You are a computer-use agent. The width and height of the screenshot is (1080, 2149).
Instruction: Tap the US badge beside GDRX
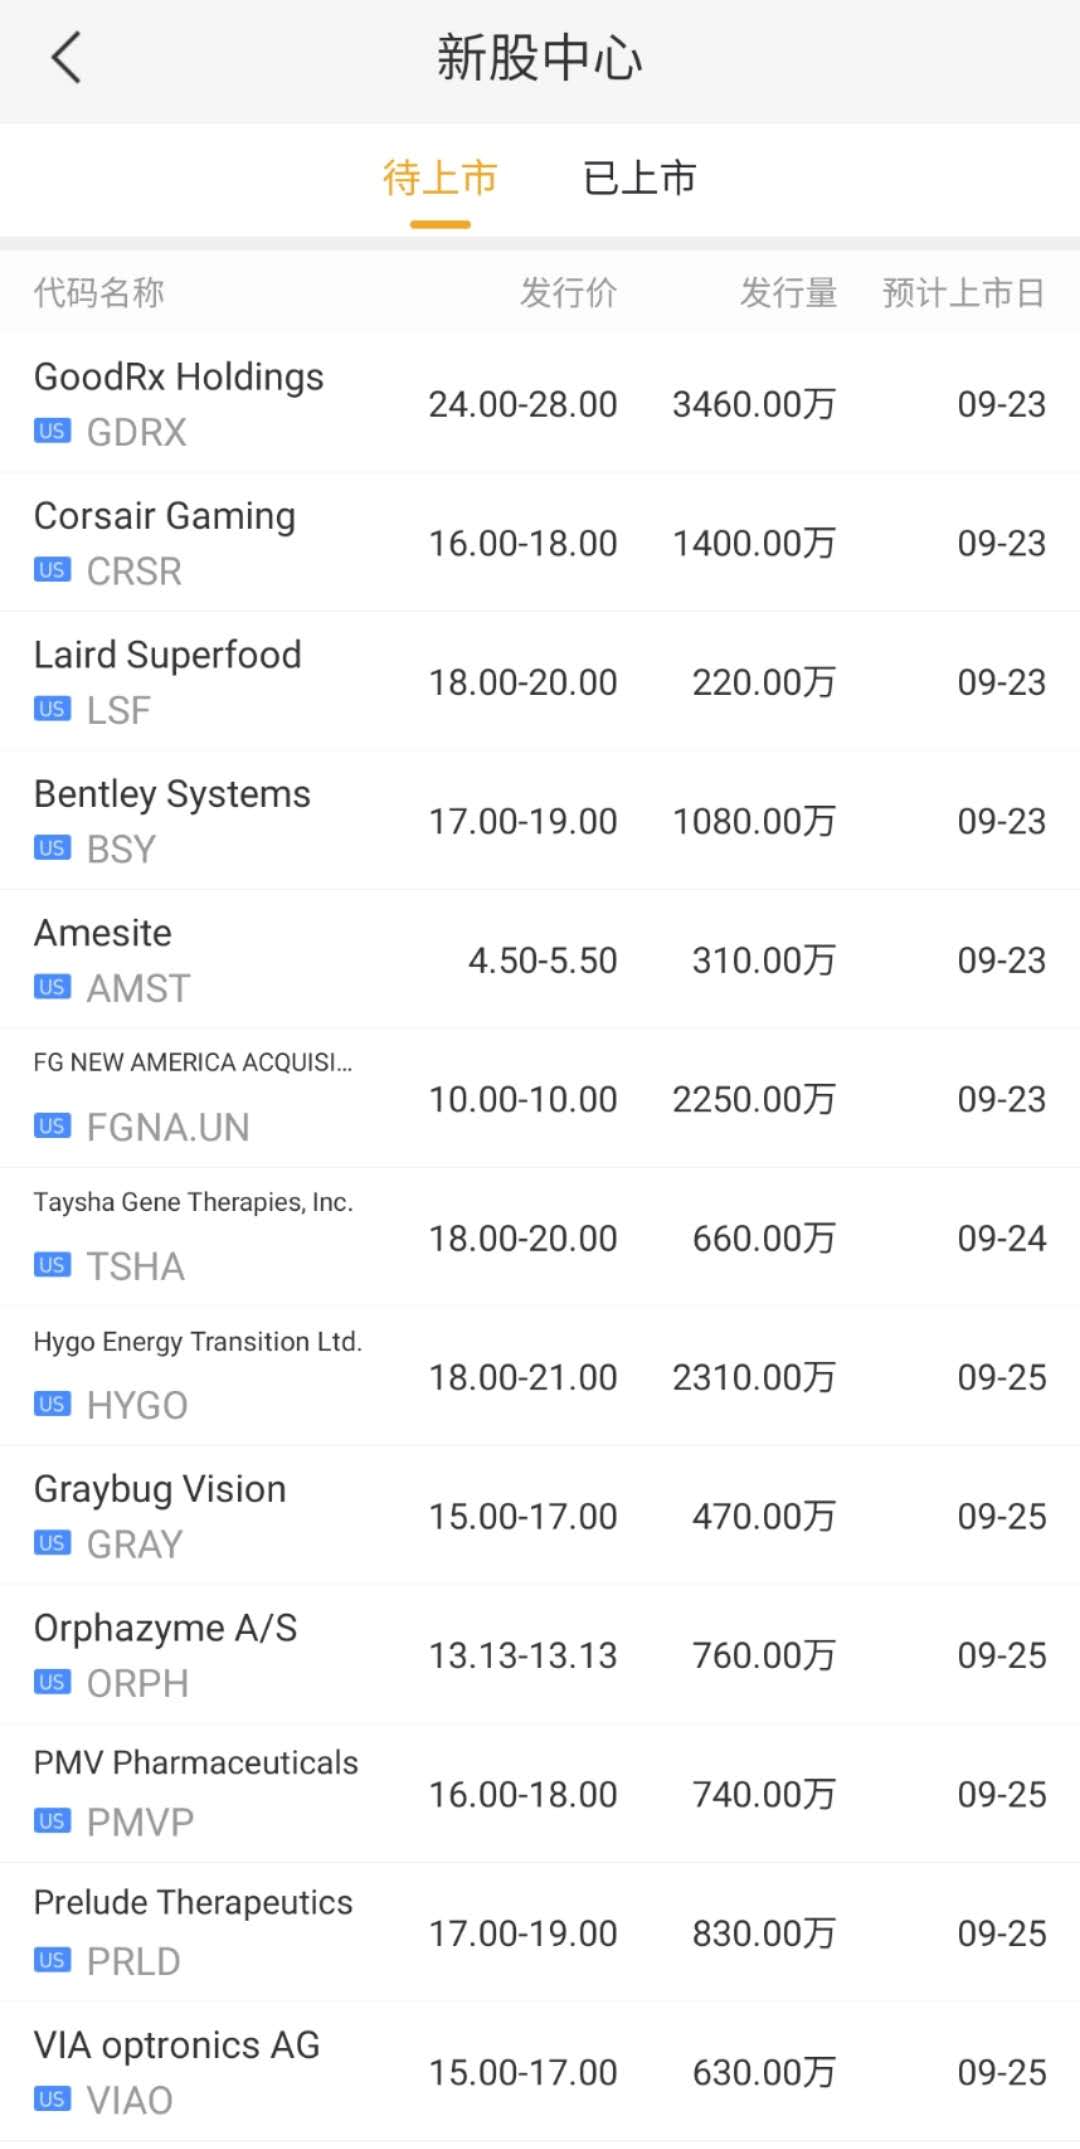click(x=52, y=431)
